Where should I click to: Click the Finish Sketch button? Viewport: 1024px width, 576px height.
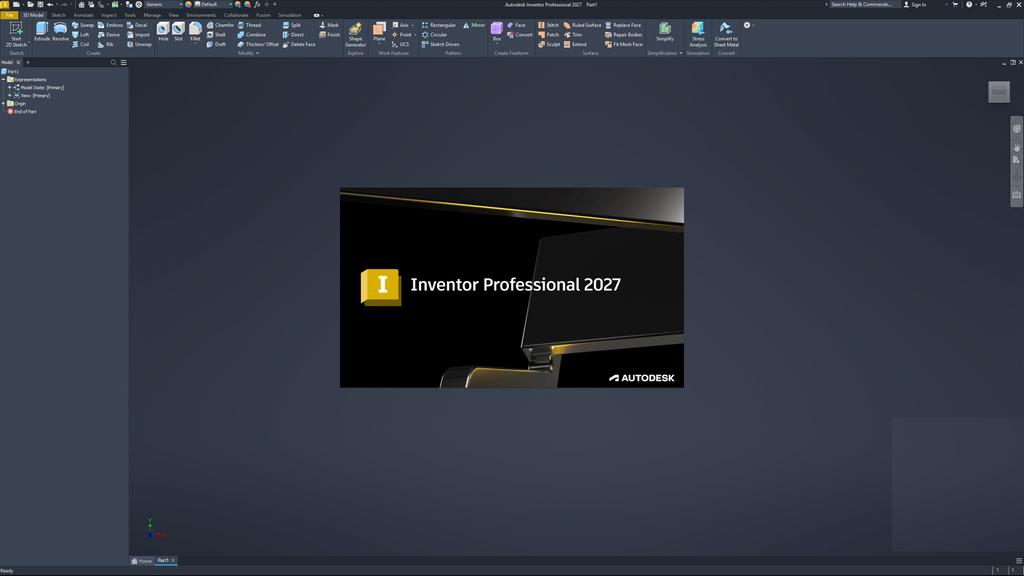pyautogui.click(x=330, y=33)
